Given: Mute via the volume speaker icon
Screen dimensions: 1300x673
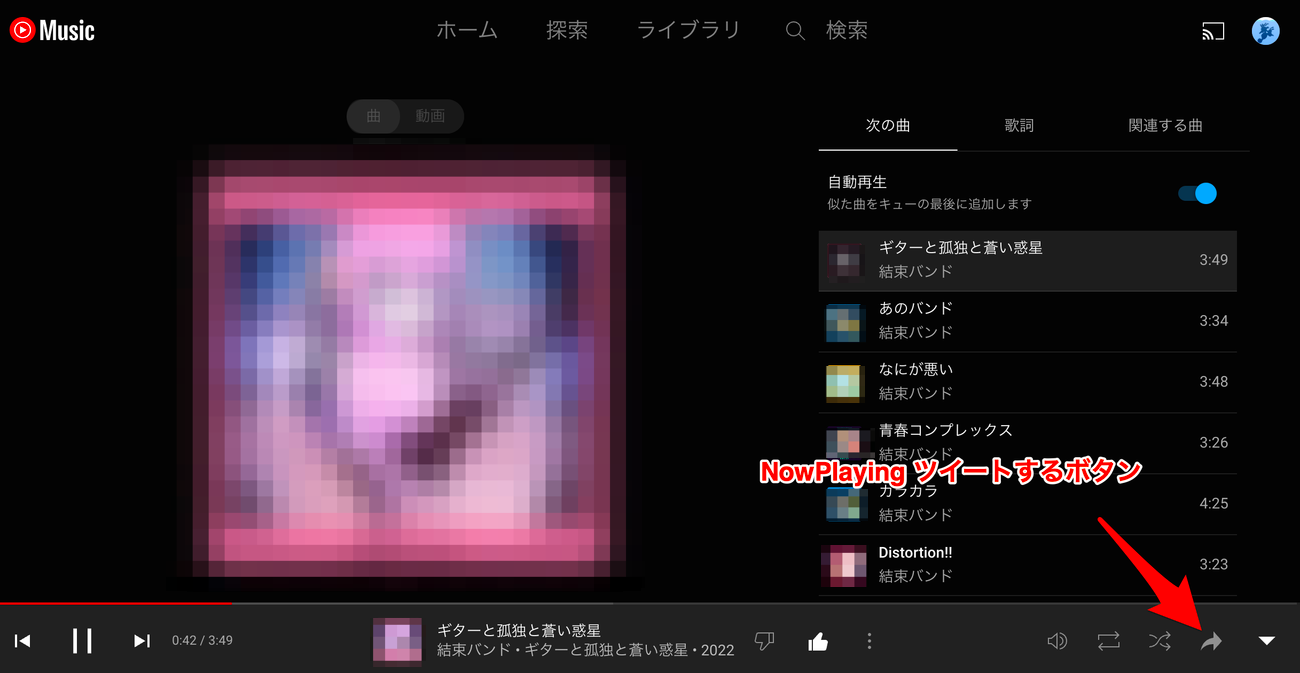Looking at the screenshot, I should 1057,641.
